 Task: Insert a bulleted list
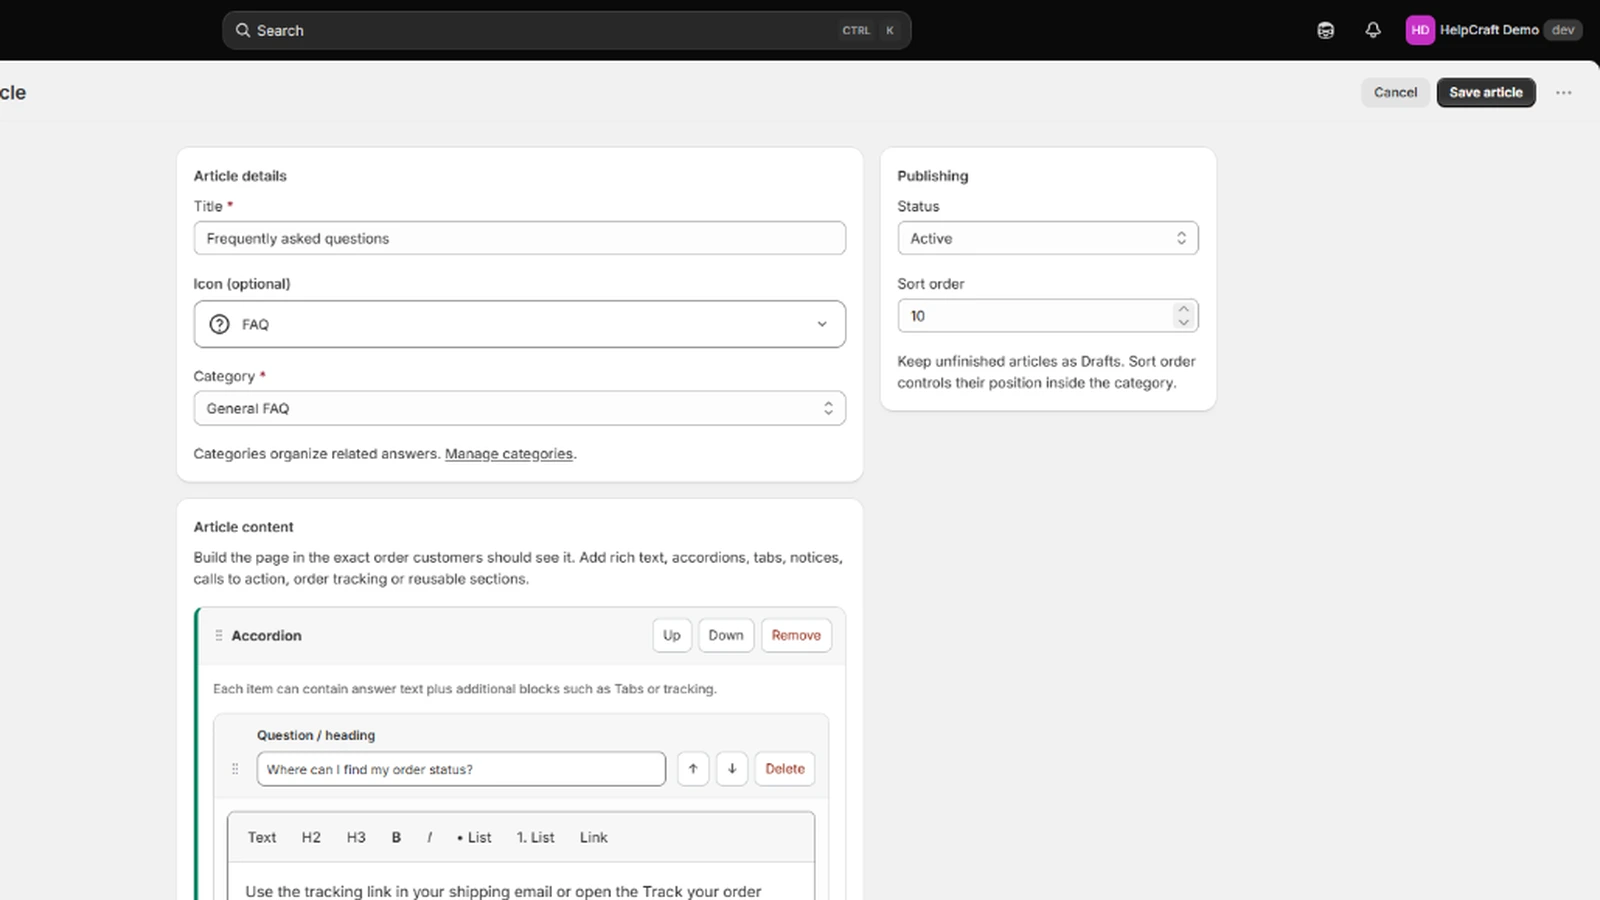pos(474,838)
